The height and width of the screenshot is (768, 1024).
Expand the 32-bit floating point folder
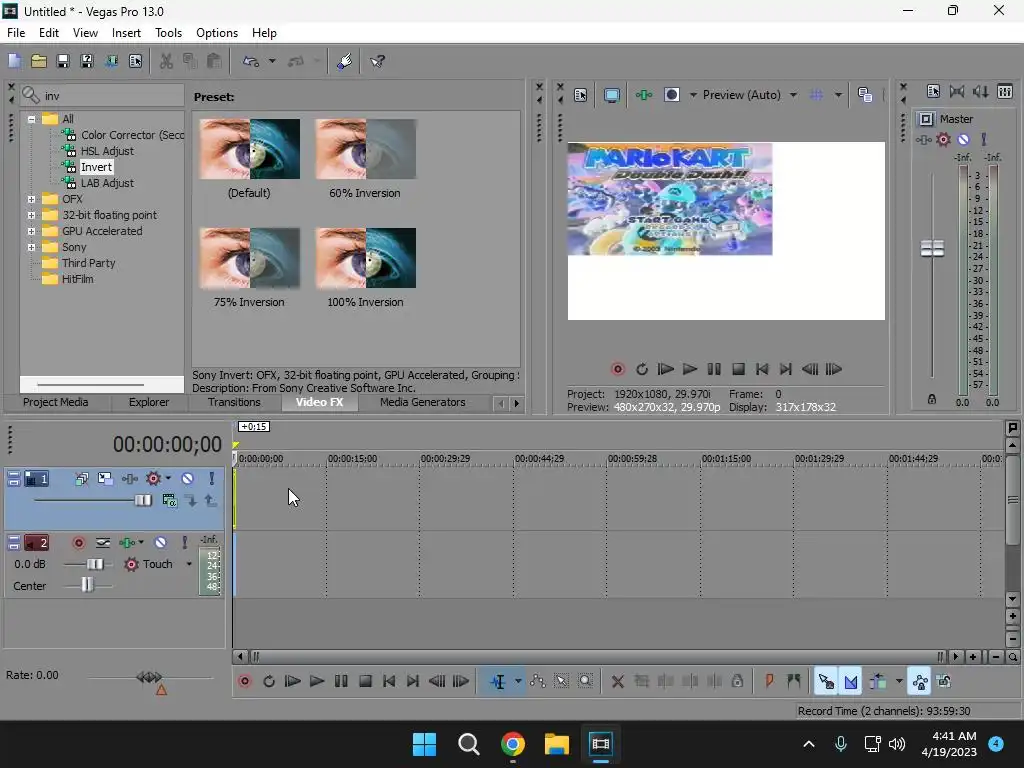31,215
